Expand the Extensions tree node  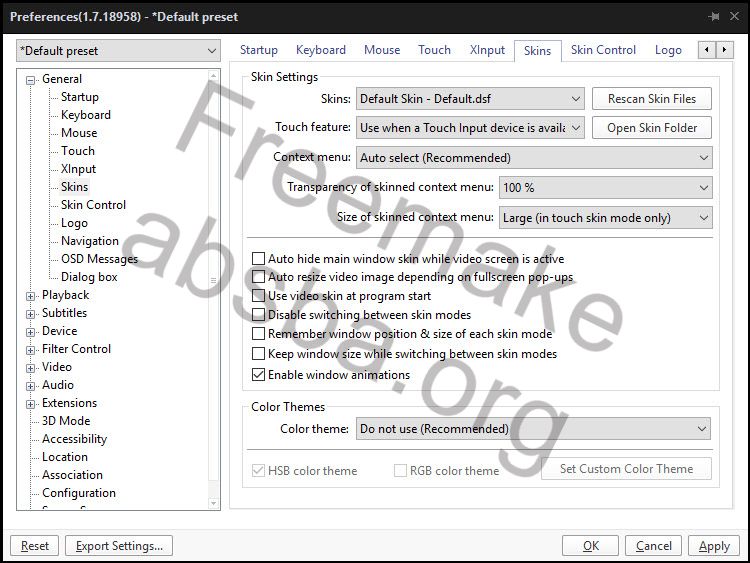(31, 404)
